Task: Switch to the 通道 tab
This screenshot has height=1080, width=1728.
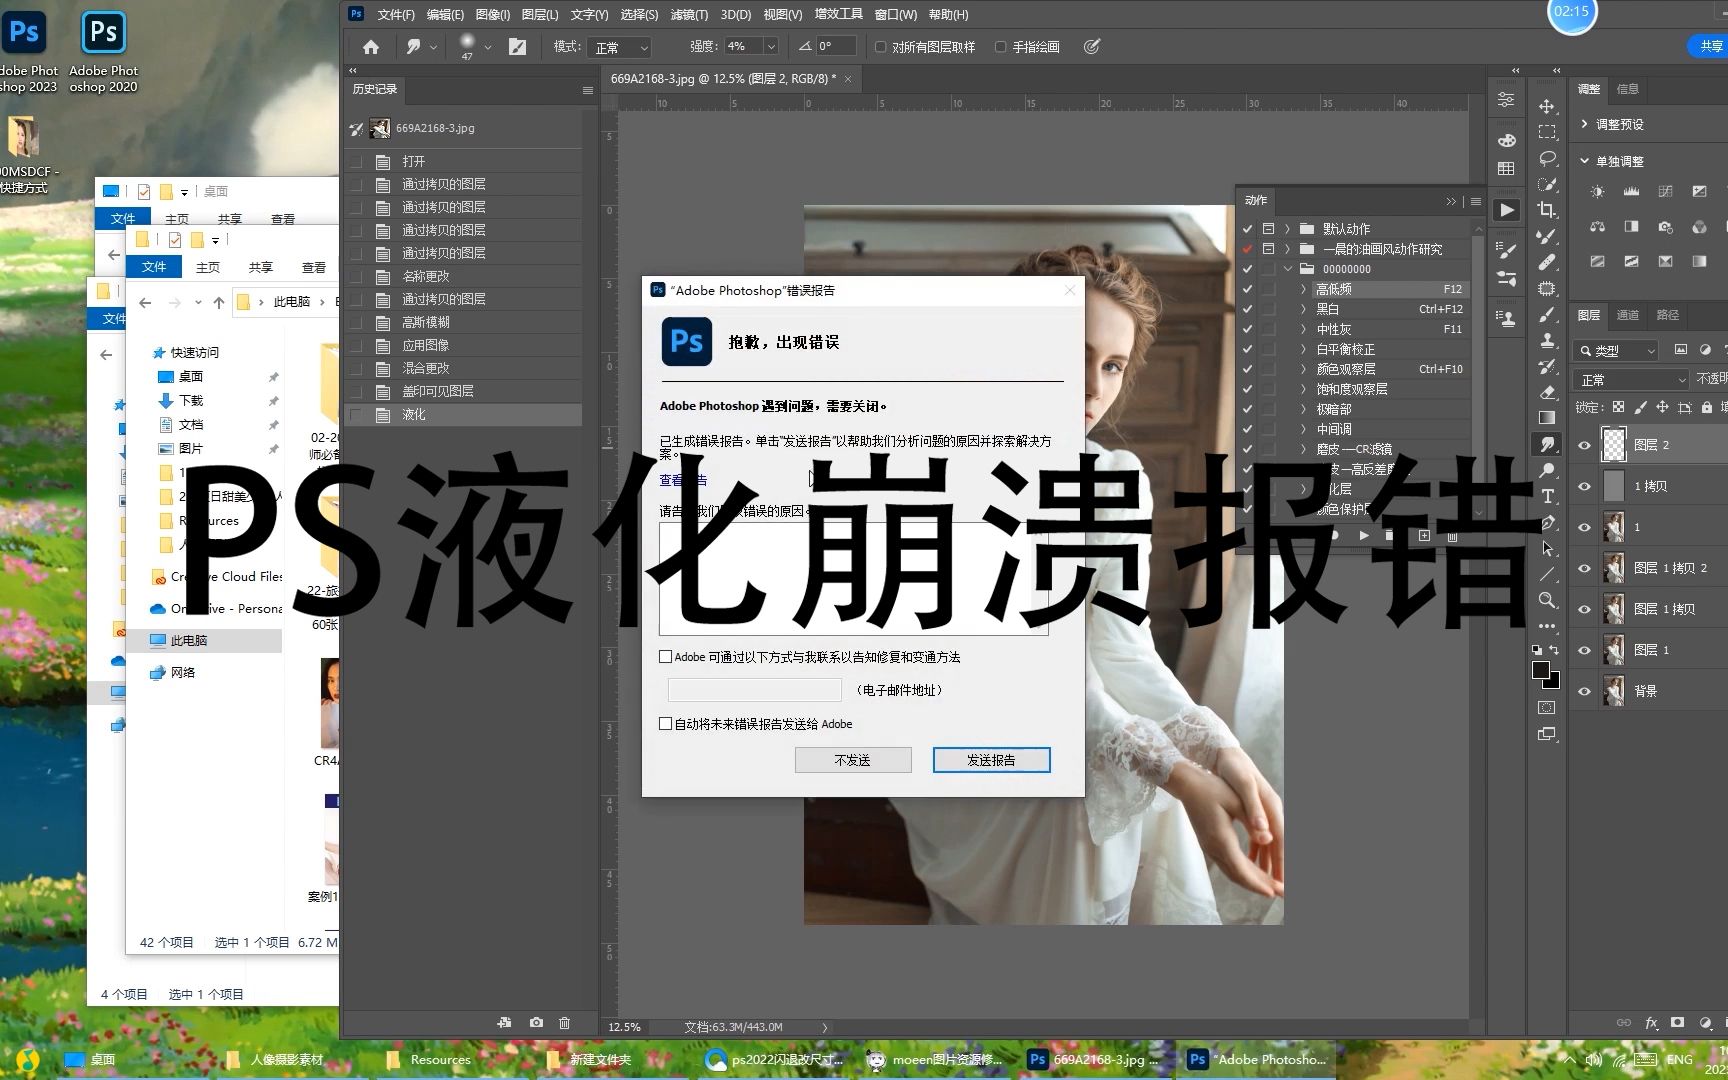Action: pos(1628,315)
